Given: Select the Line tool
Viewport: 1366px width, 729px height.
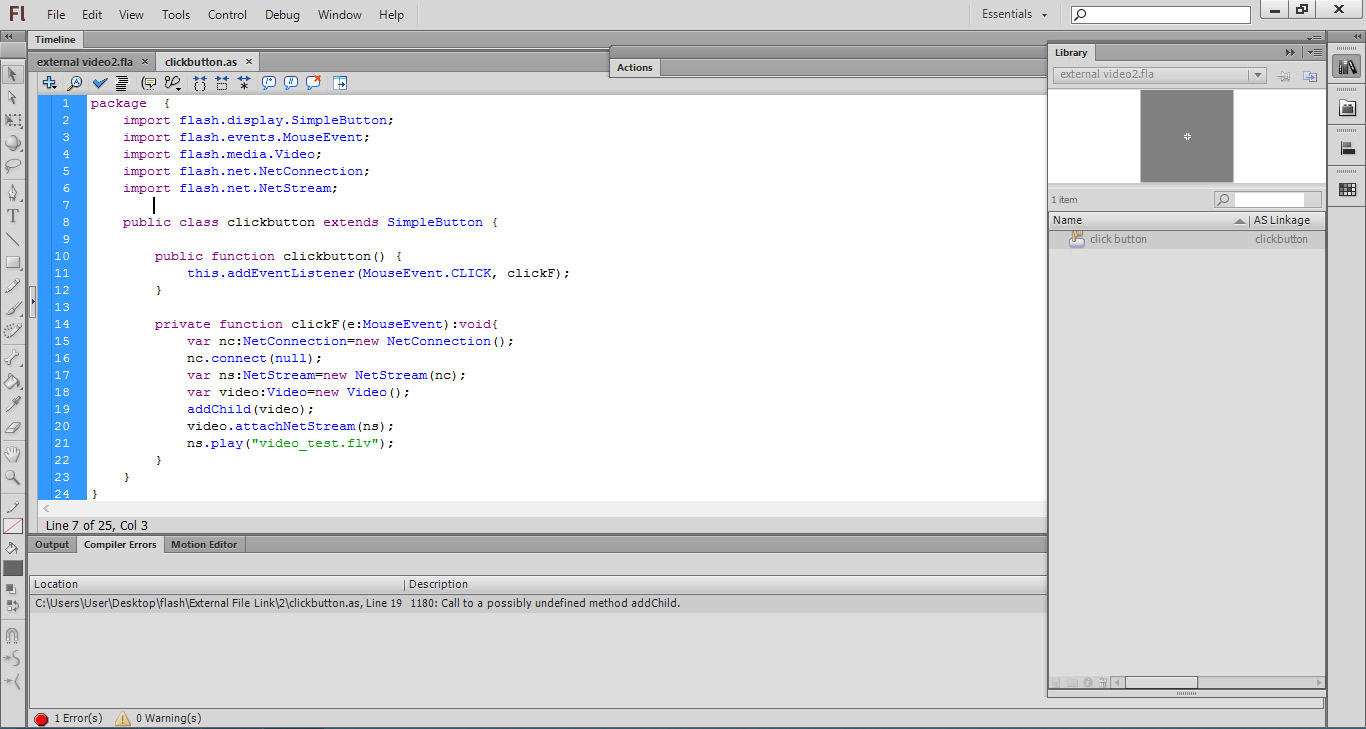Looking at the screenshot, I should pos(13,238).
